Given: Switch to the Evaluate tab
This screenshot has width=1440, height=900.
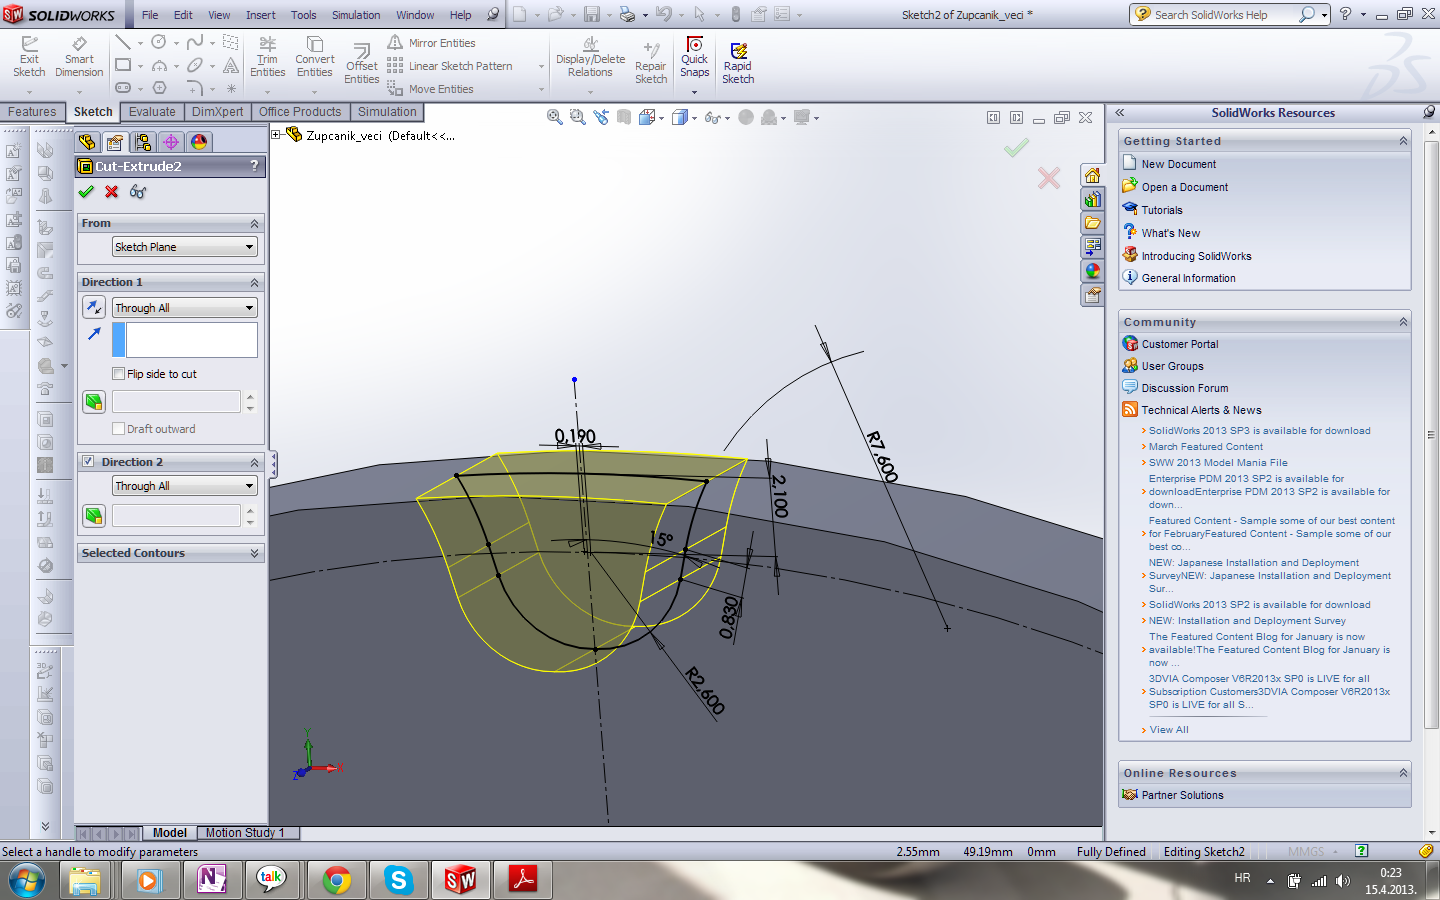Looking at the screenshot, I should tap(152, 112).
